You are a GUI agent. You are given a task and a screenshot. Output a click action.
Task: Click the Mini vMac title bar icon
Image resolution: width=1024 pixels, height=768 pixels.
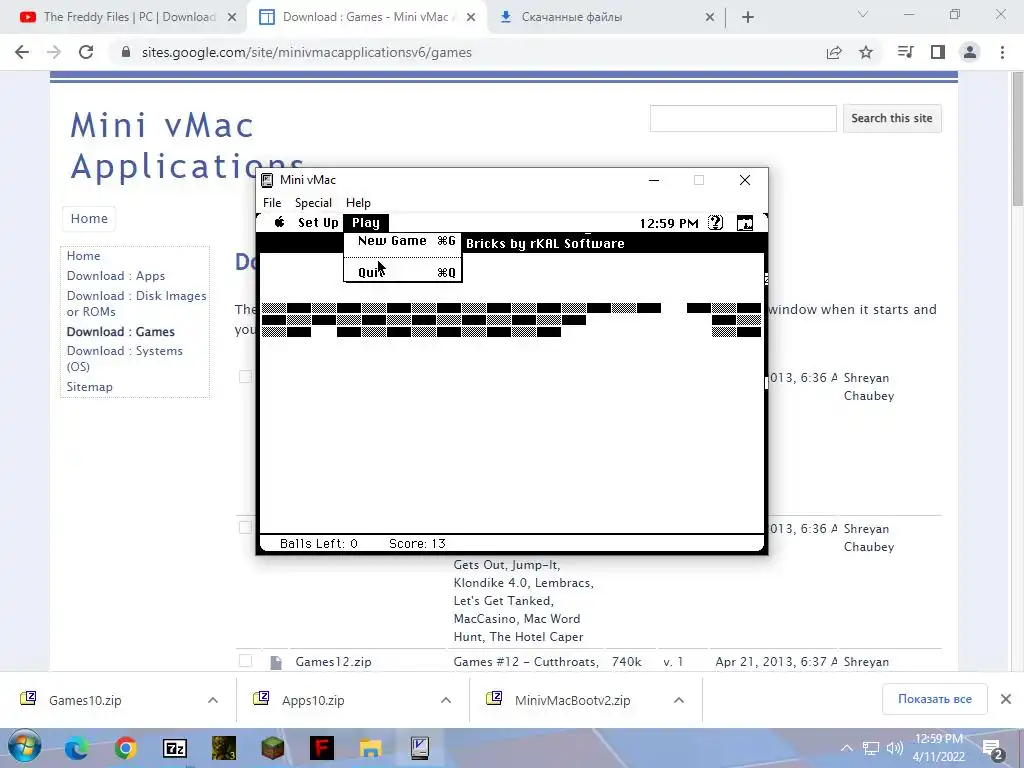pyautogui.click(x=266, y=180)
